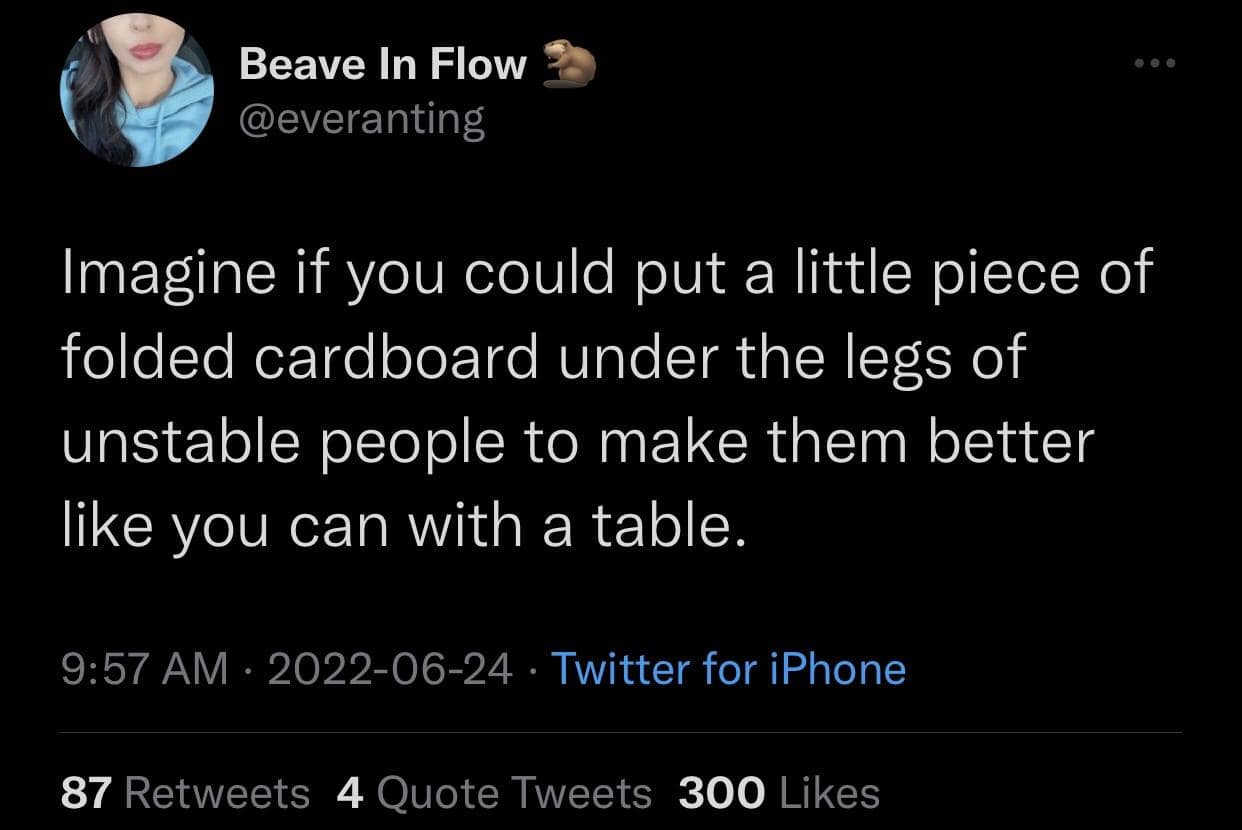Click the word Retweets after 87

click(218, 793)
